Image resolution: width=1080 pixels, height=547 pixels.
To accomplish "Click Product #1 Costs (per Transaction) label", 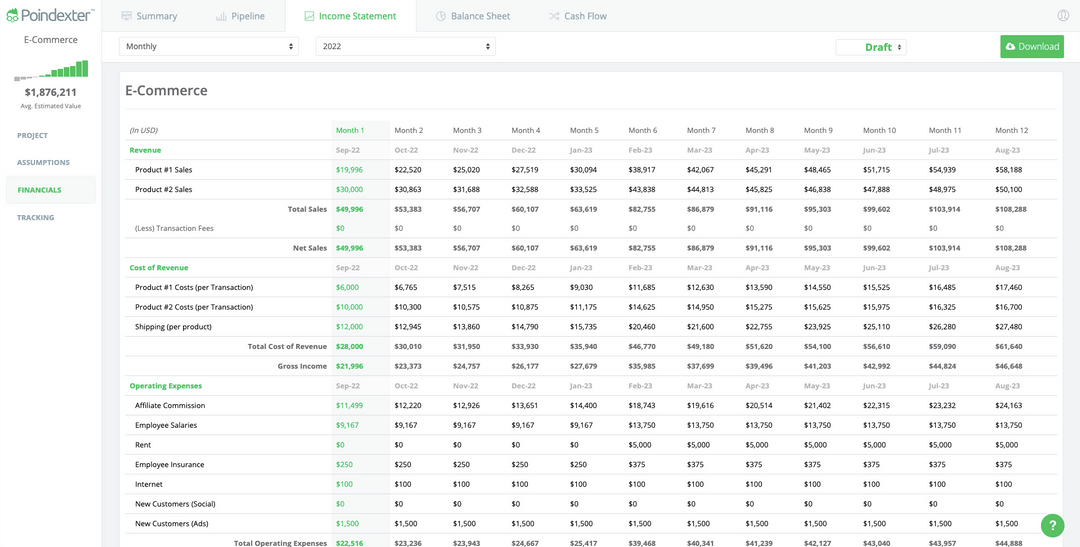I will click(194, 287).
